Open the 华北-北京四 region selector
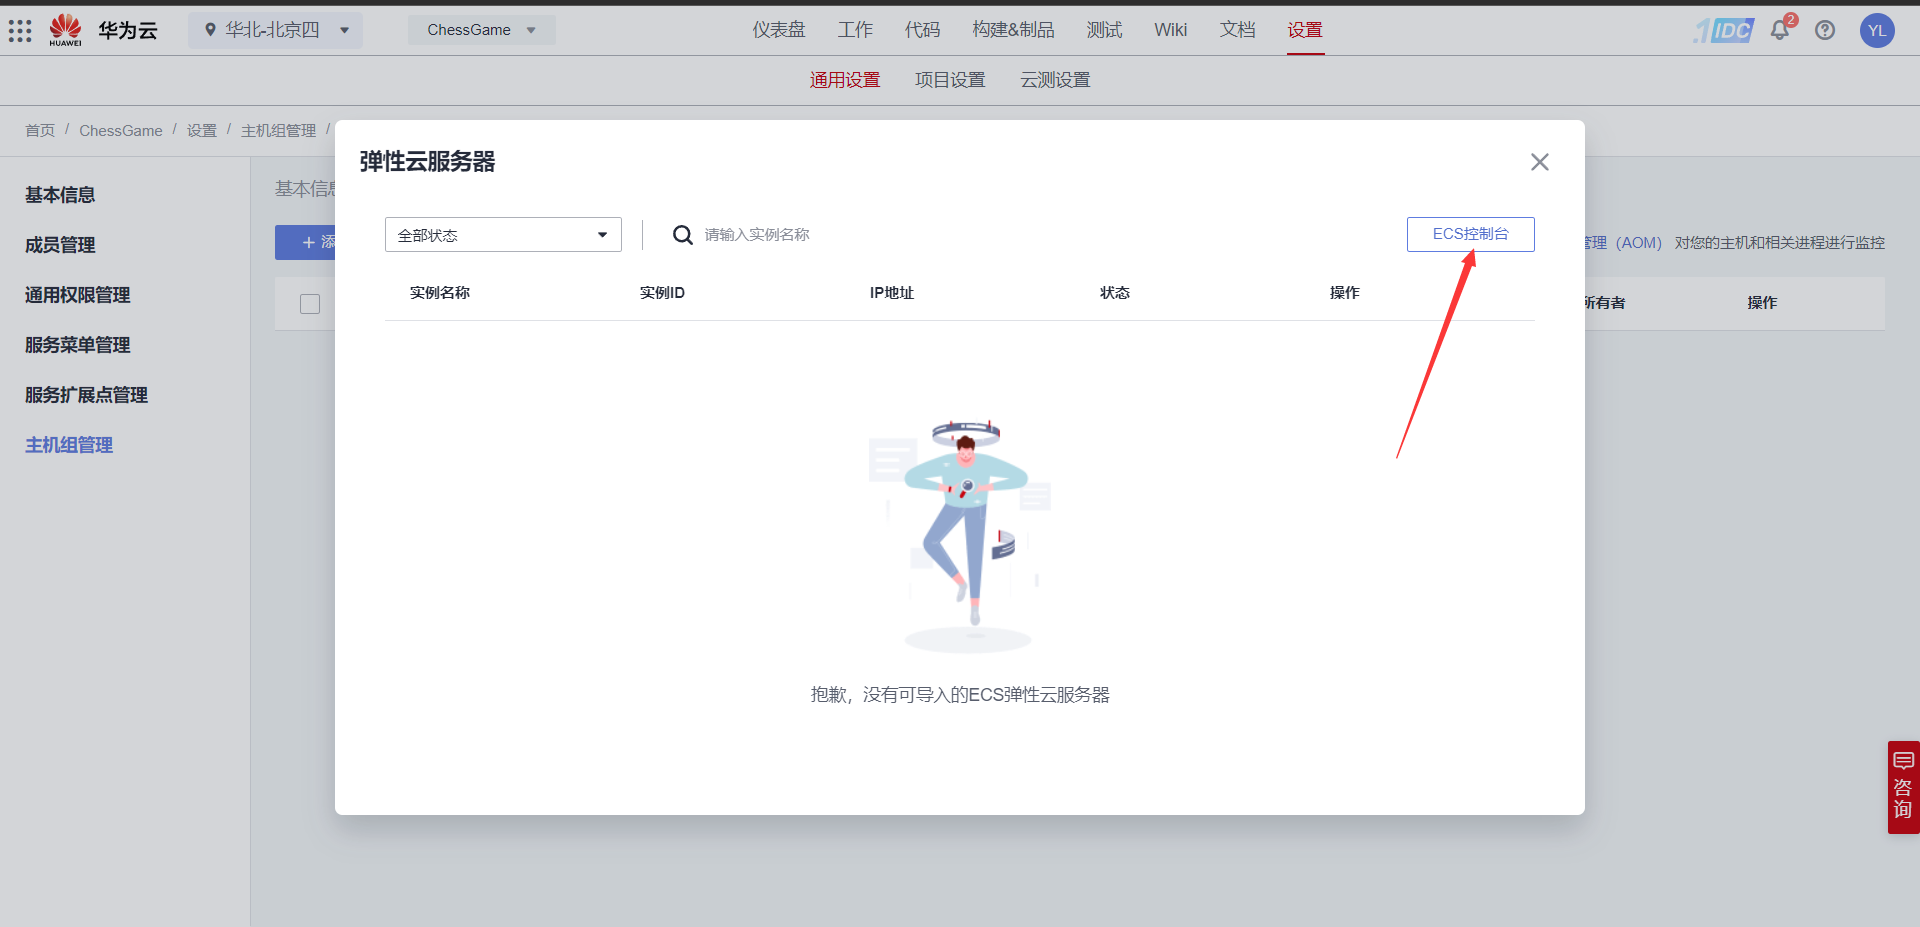1920x927 pixels. tap(275, 30)
